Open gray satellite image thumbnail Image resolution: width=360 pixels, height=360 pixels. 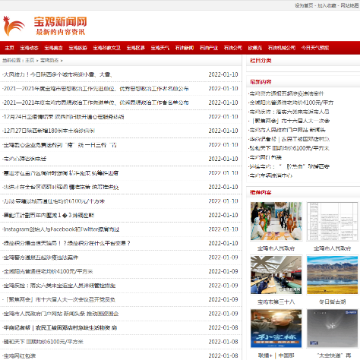click(333, 329)
